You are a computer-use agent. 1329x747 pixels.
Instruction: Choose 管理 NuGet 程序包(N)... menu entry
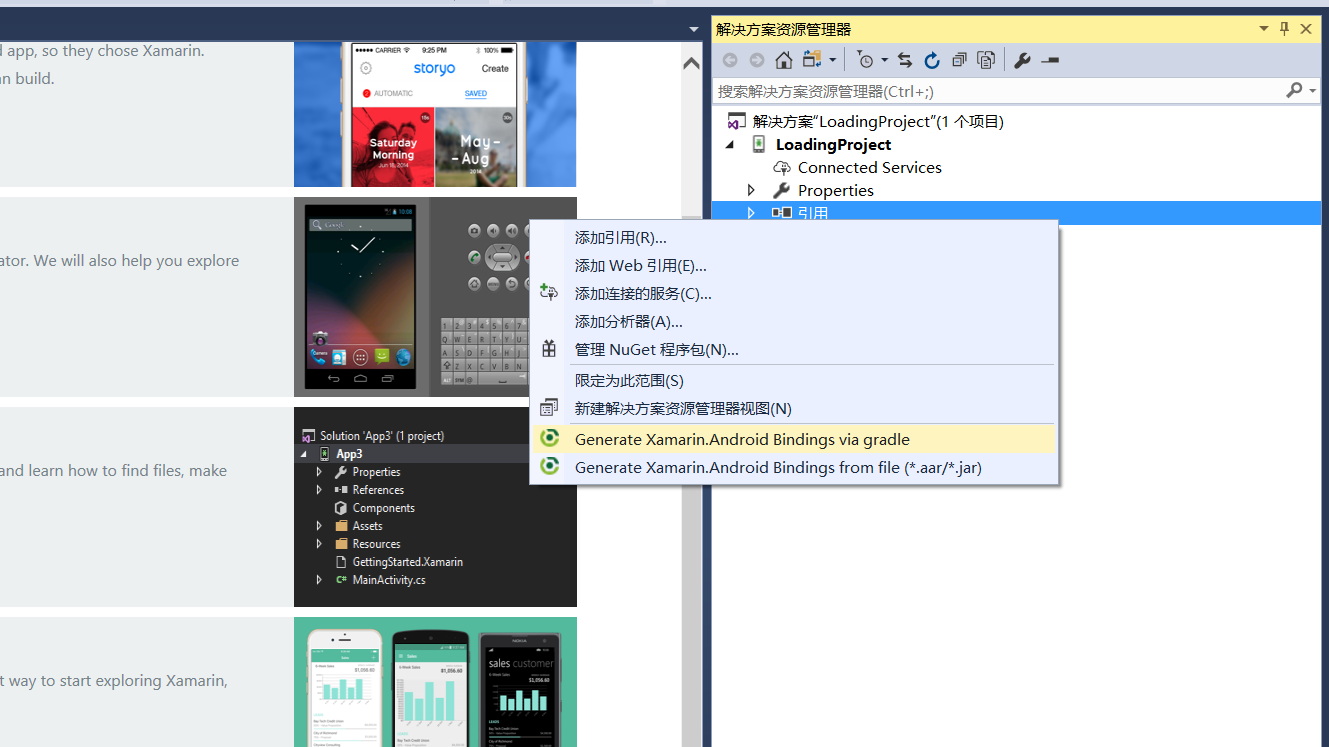click(x=657, y=350)
